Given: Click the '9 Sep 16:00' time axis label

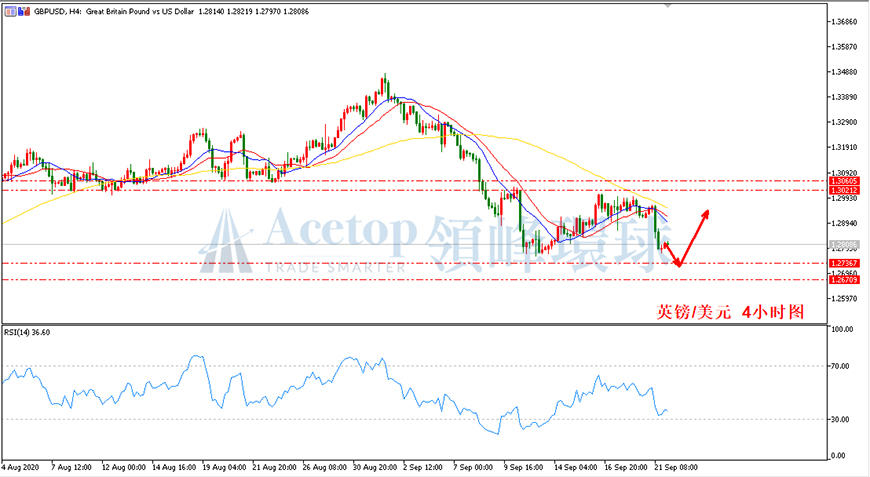Looking at the screenshot, I should tap(524, 467).
